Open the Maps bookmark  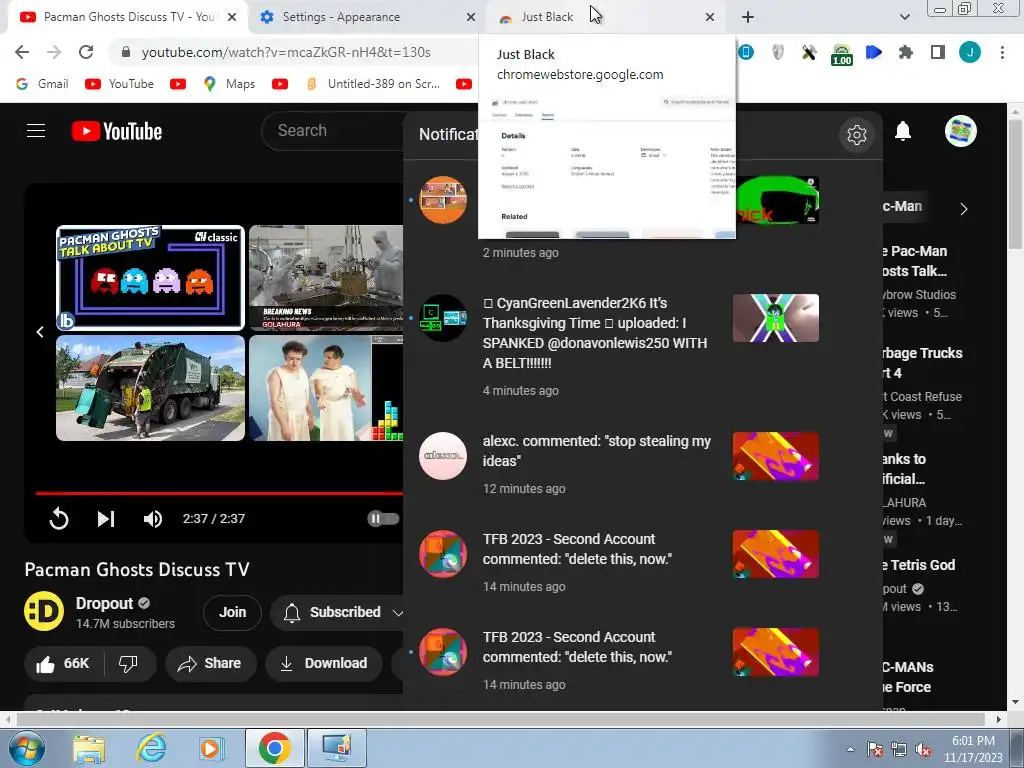(229, 84)
